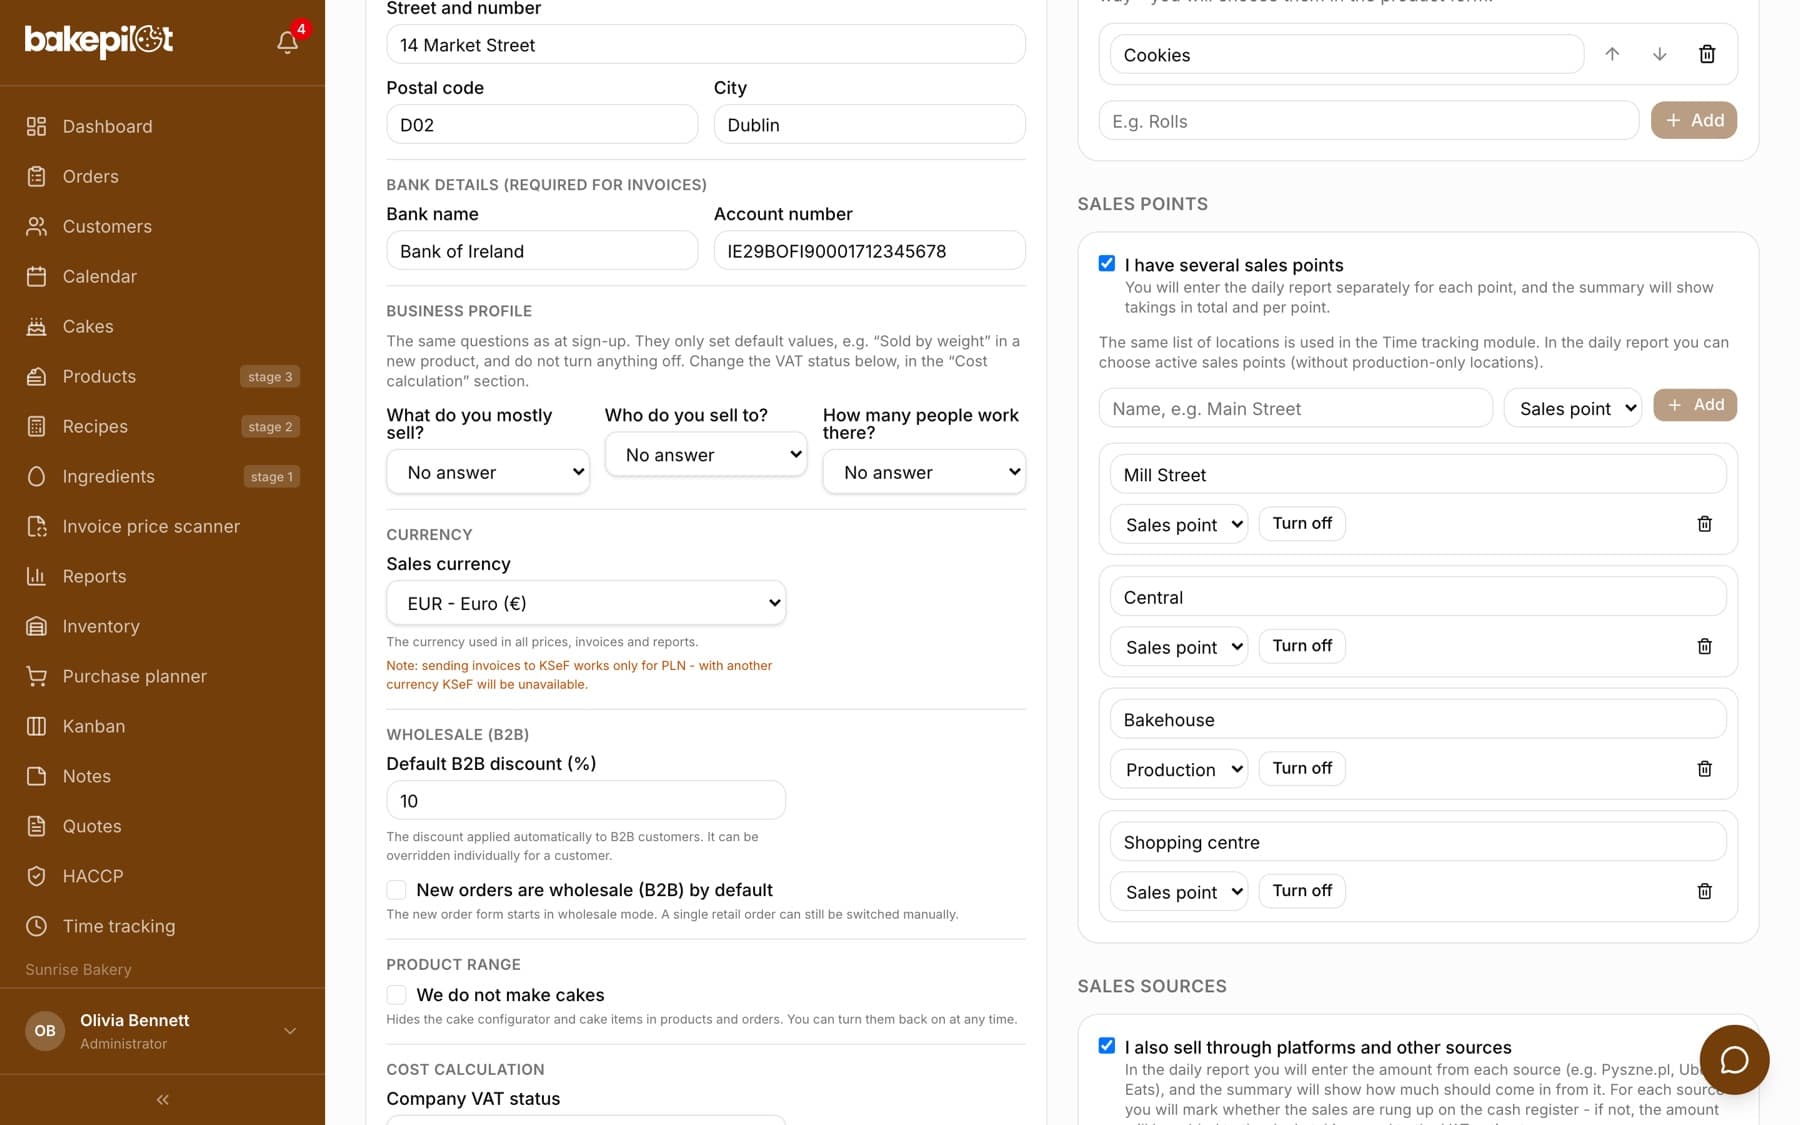
Task: Open the Sales currency dropdown
Action: click(586, 603)
